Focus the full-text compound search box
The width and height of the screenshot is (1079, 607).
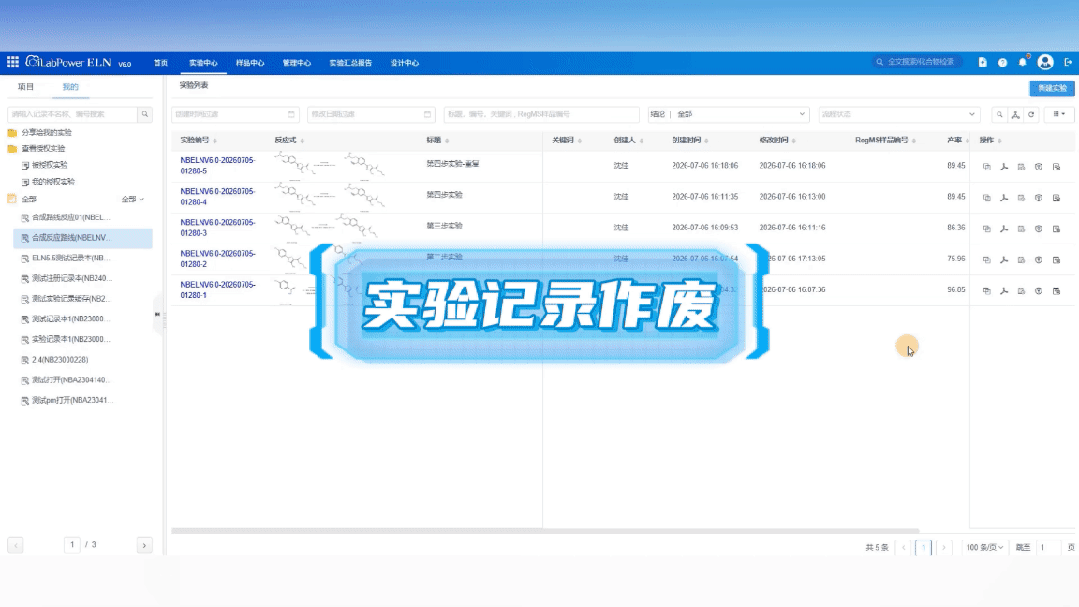[x=919, y=62]
